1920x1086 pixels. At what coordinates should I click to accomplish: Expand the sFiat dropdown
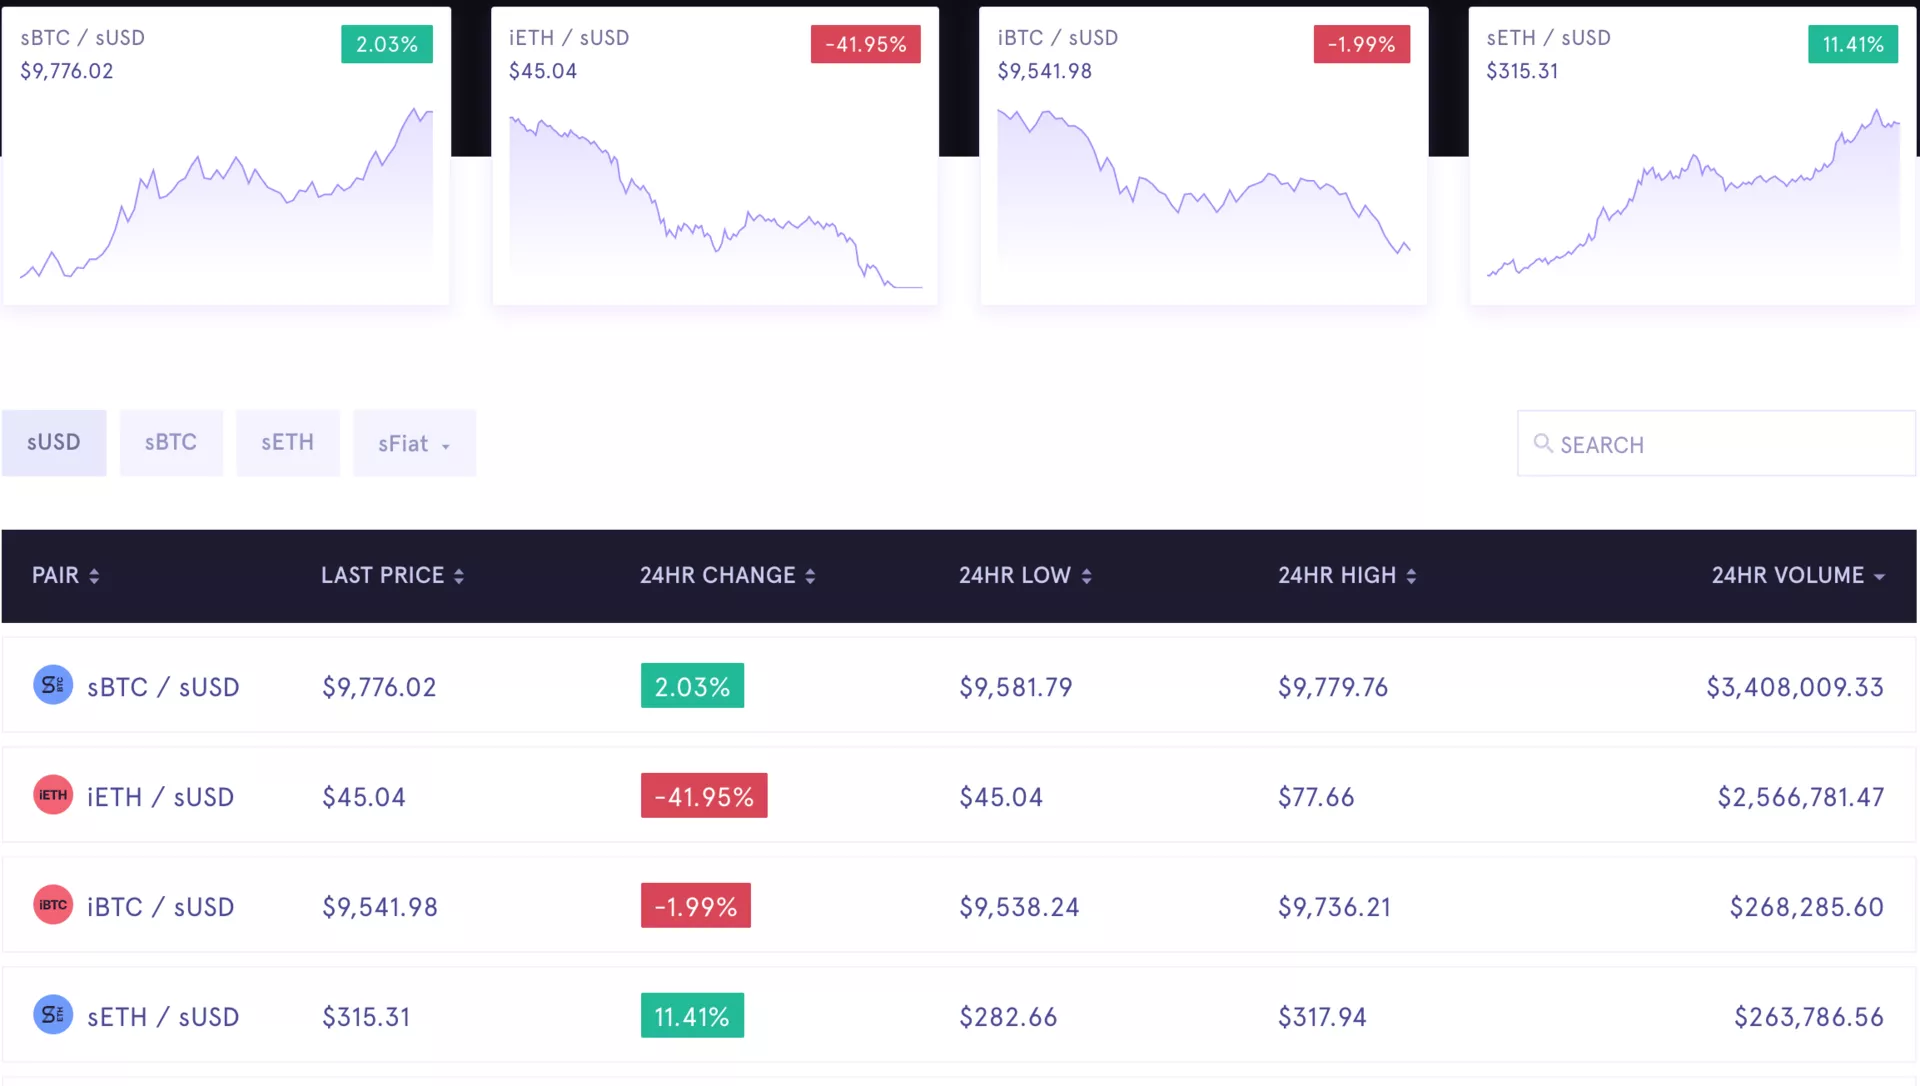coord(414,444)
